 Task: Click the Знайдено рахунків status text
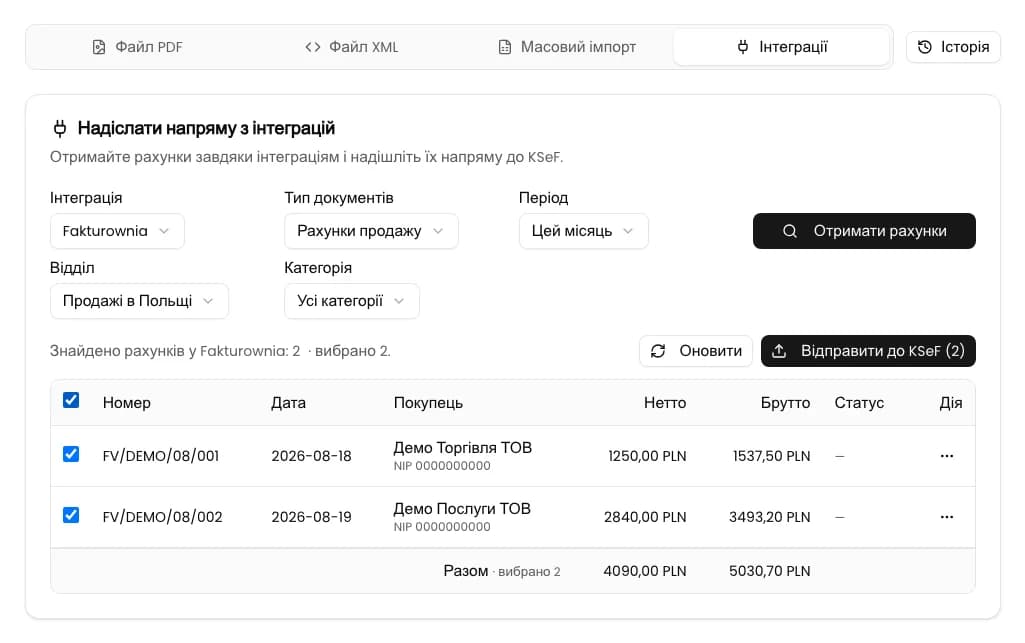click(220, 351)
